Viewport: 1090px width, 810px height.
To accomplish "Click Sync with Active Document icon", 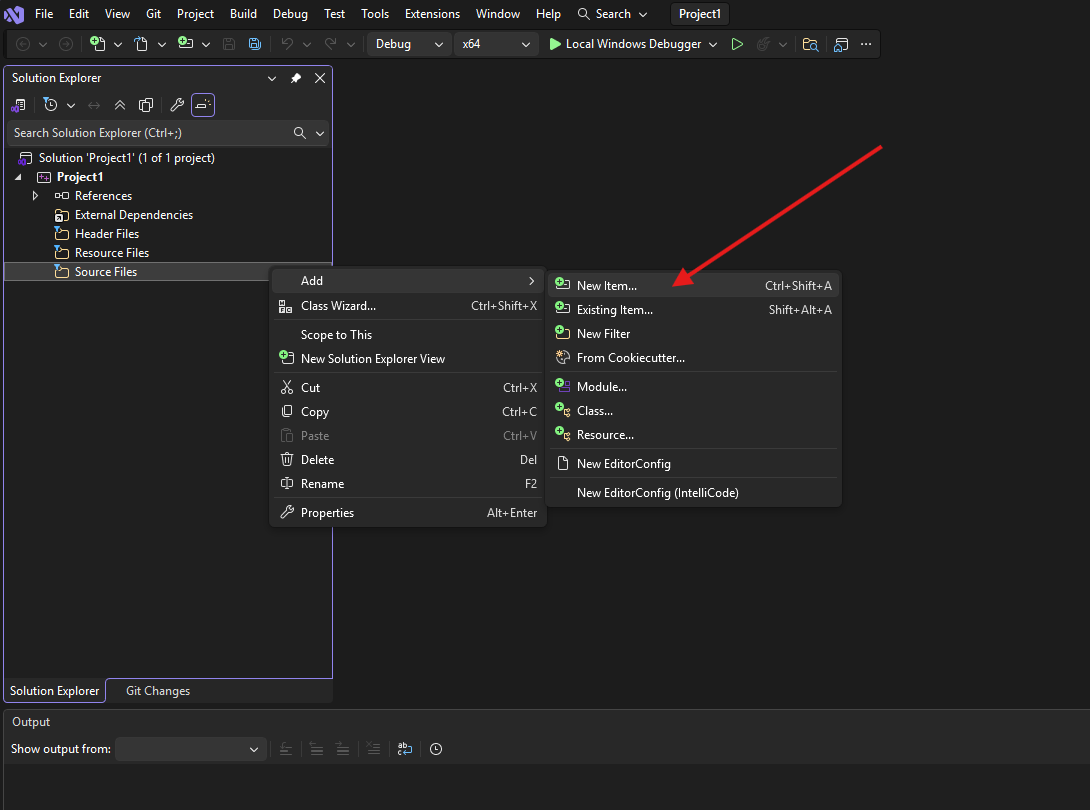I will pos(94,105).
